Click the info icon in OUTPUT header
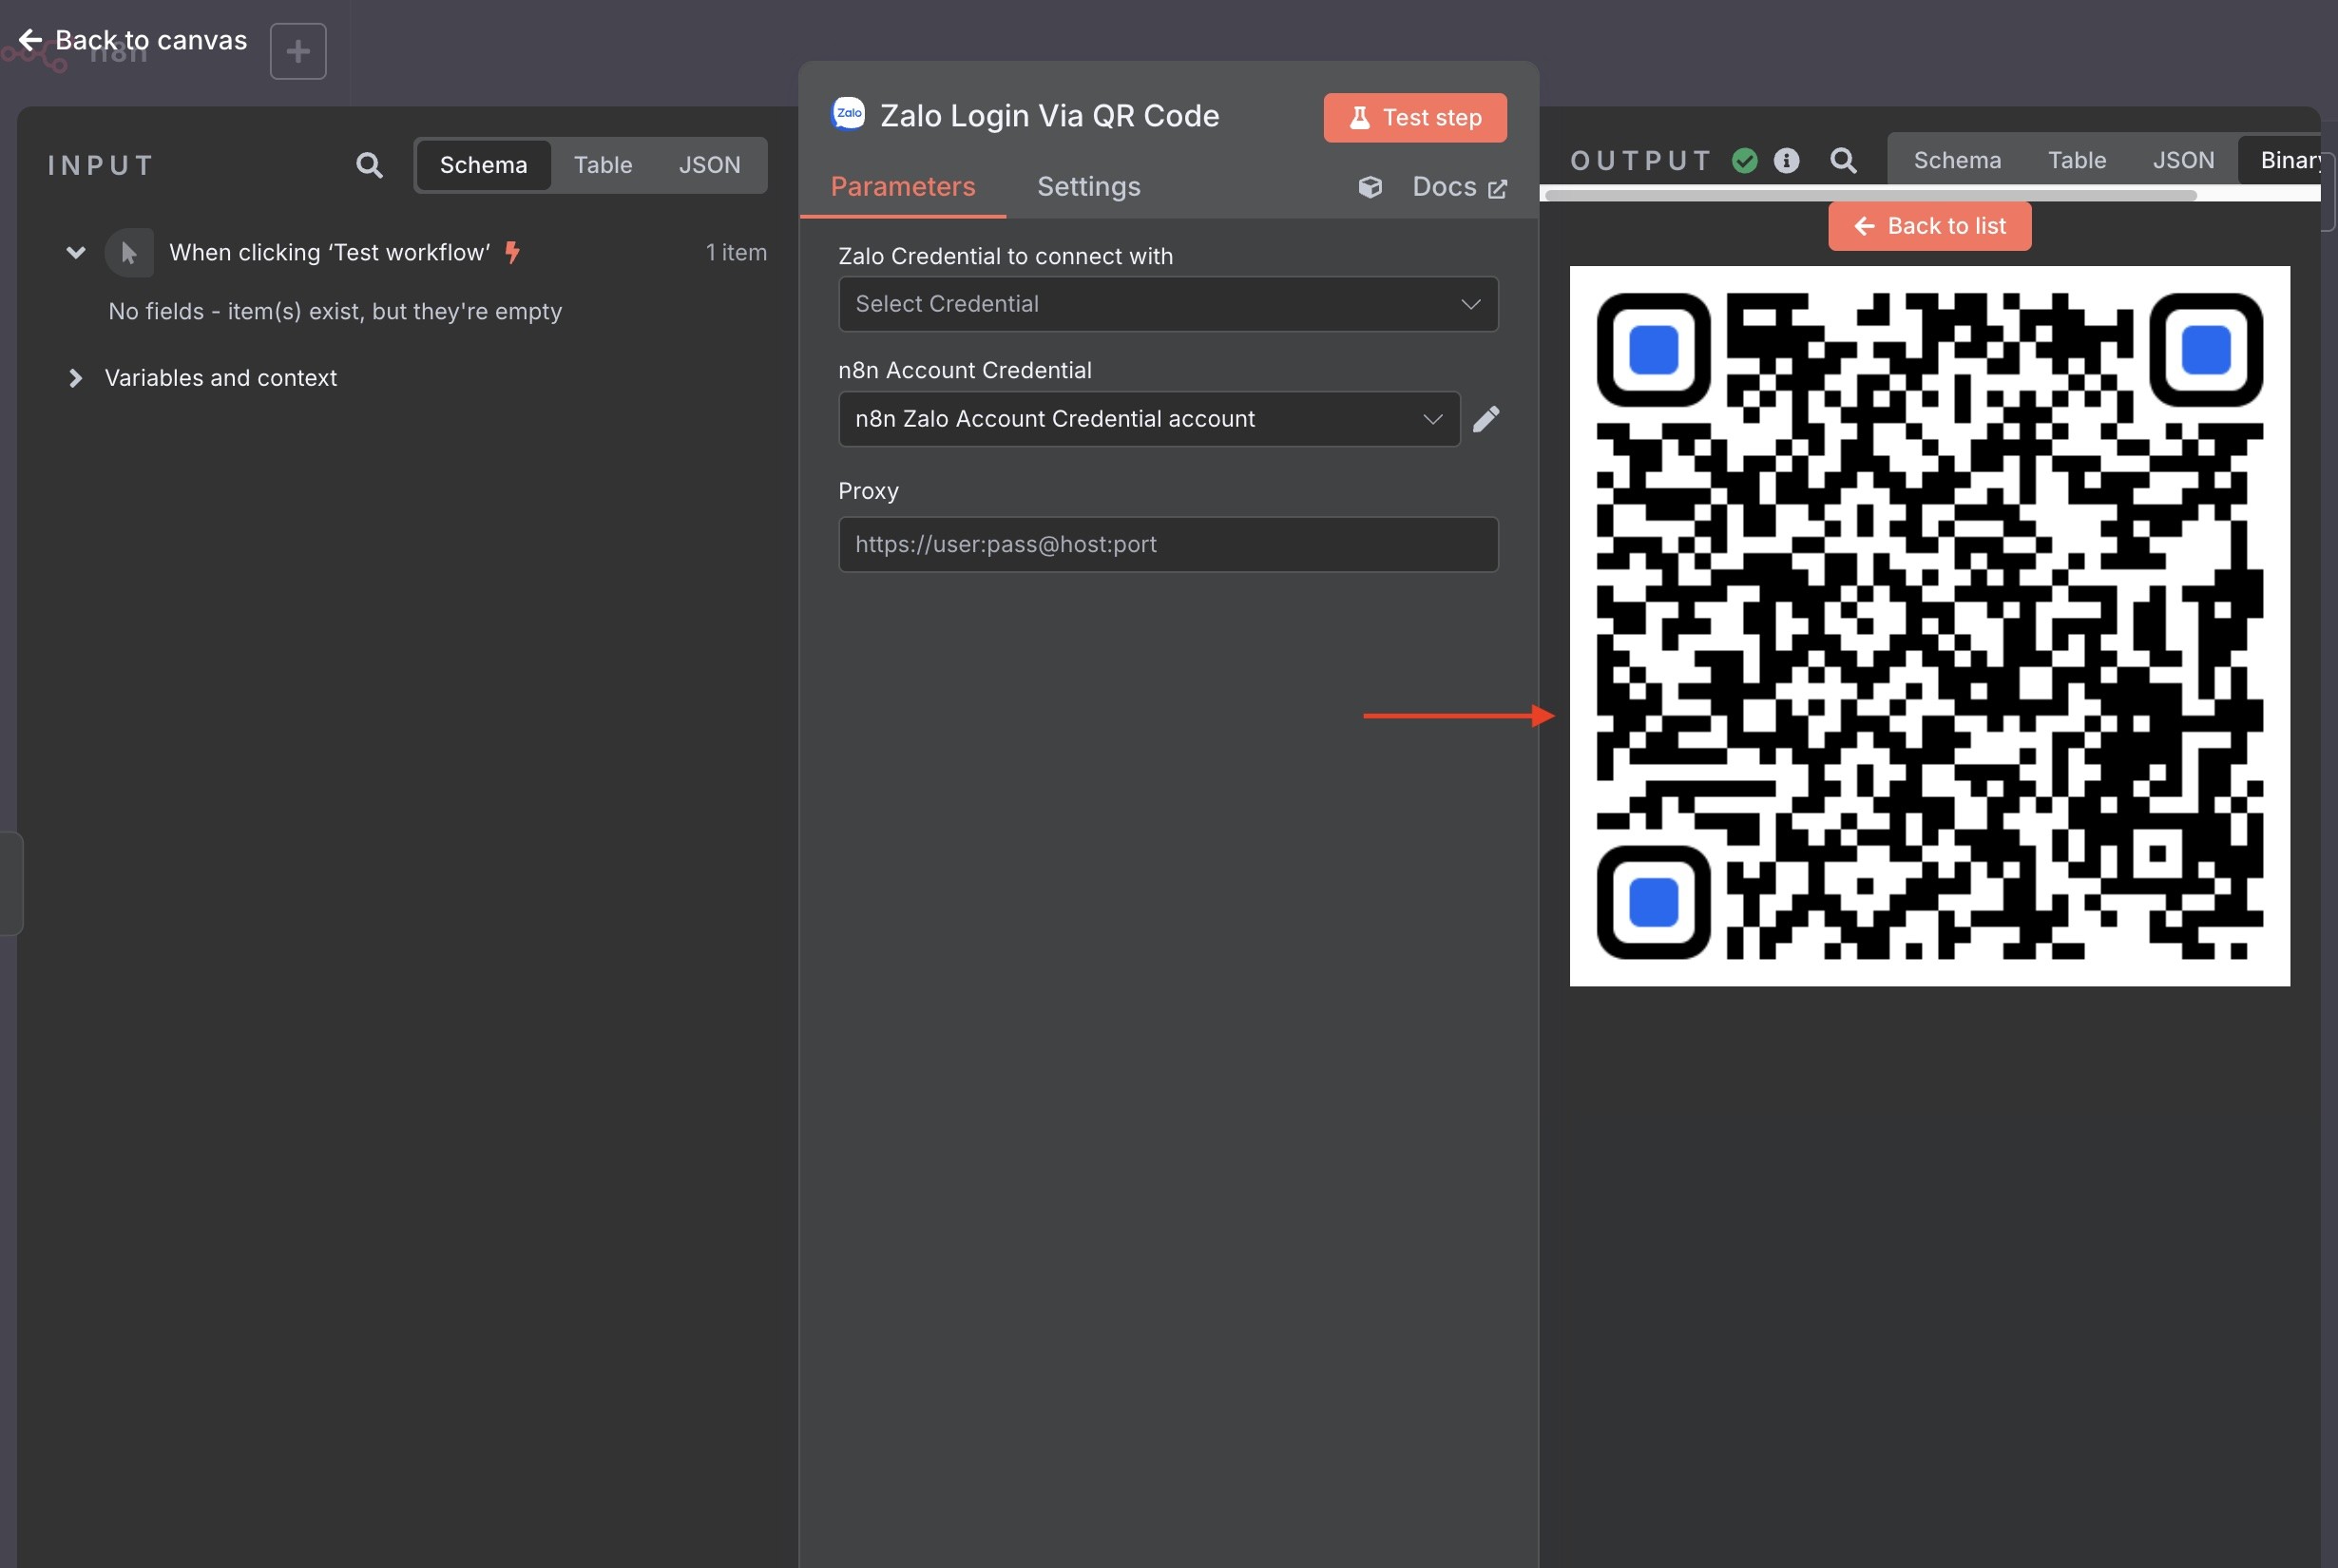Screen dimensions: 2338x1568 click(1786, 161)
